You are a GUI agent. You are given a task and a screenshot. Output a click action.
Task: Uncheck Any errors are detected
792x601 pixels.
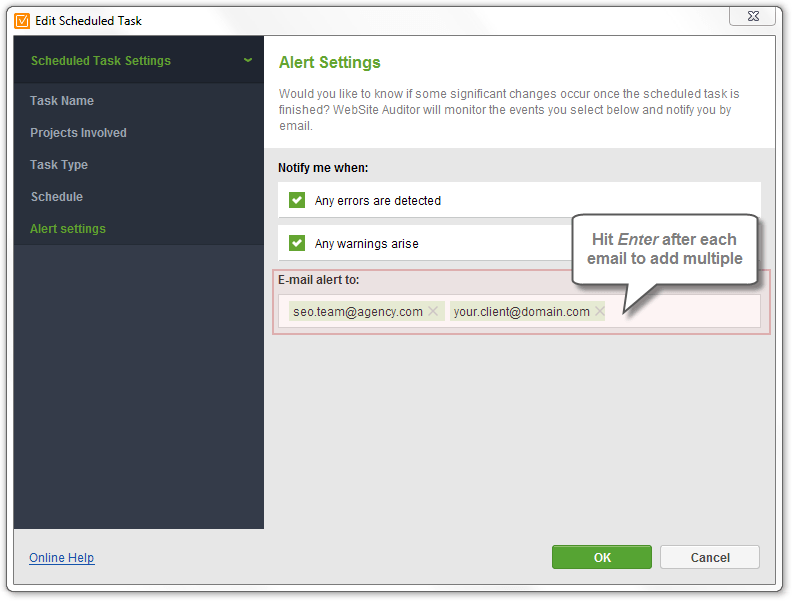click(x=297, y=200)
